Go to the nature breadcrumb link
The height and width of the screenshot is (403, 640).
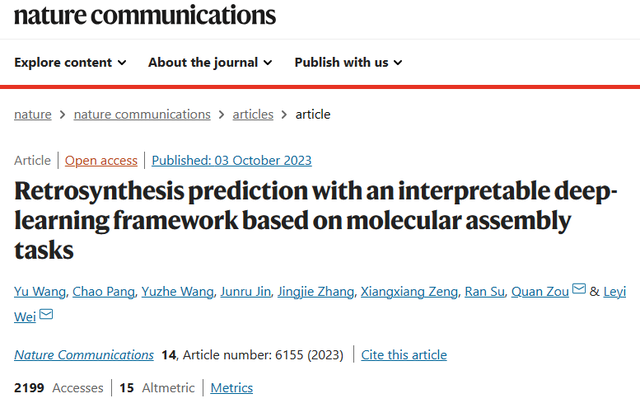coord(33,114)
